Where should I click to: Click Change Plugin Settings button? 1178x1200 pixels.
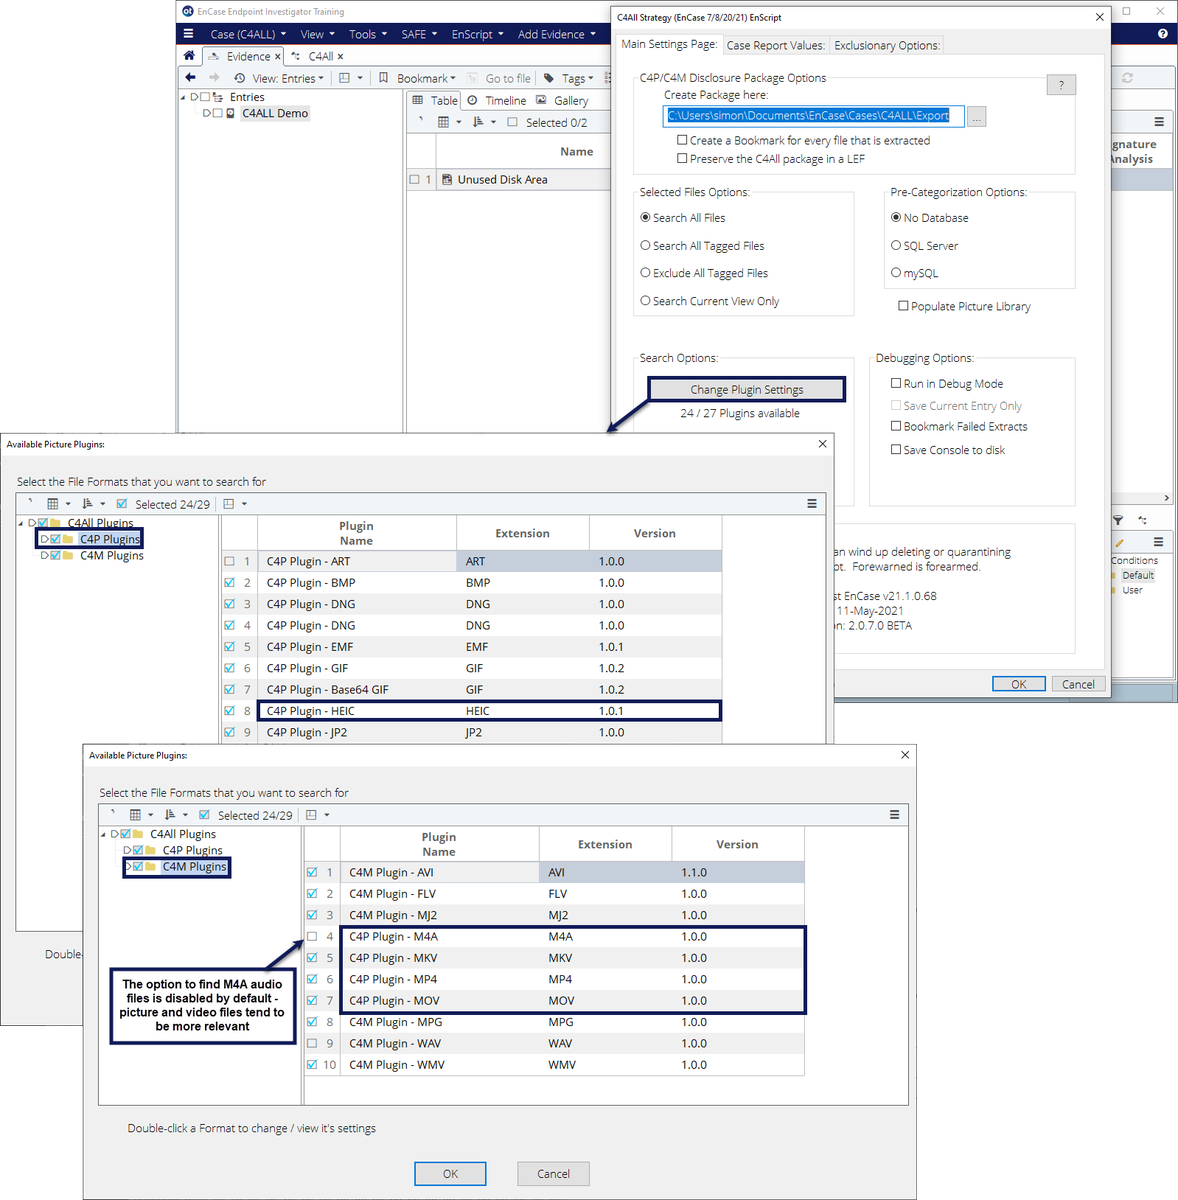point(746,390)
